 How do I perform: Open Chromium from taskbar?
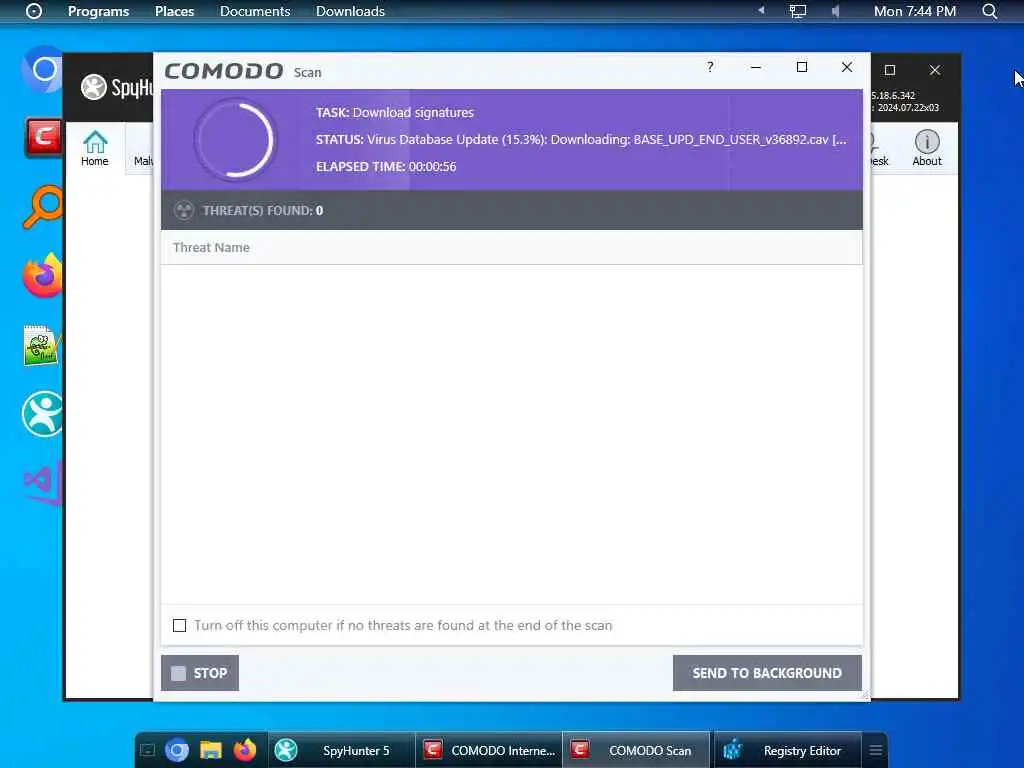[177, 750]
